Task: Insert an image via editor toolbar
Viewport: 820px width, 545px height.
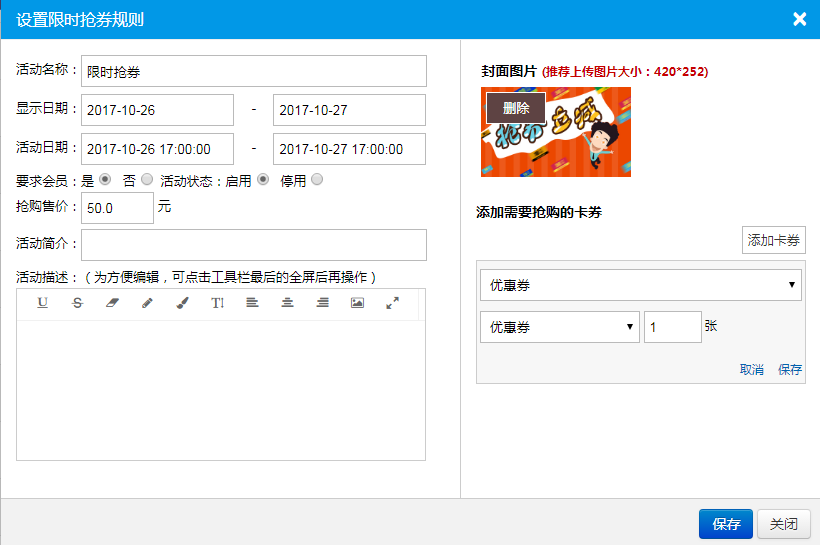Action: click(357, 302)
